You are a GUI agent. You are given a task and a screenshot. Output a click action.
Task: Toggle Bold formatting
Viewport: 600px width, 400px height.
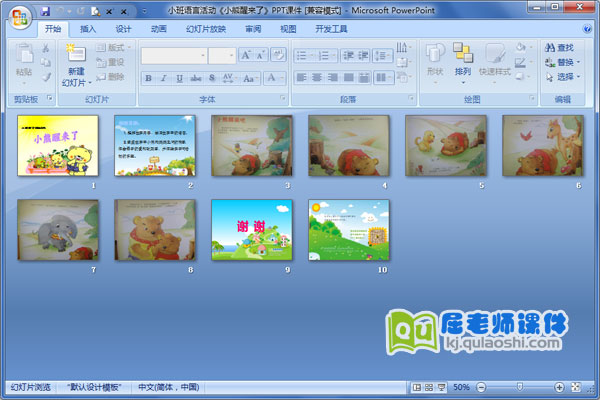(148, 78)
